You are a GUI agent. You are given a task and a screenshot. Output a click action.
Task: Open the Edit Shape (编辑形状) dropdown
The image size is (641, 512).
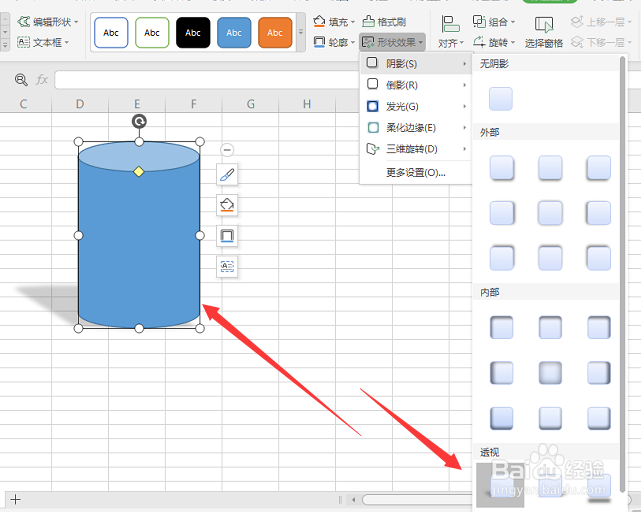click(x=48, y=21)
